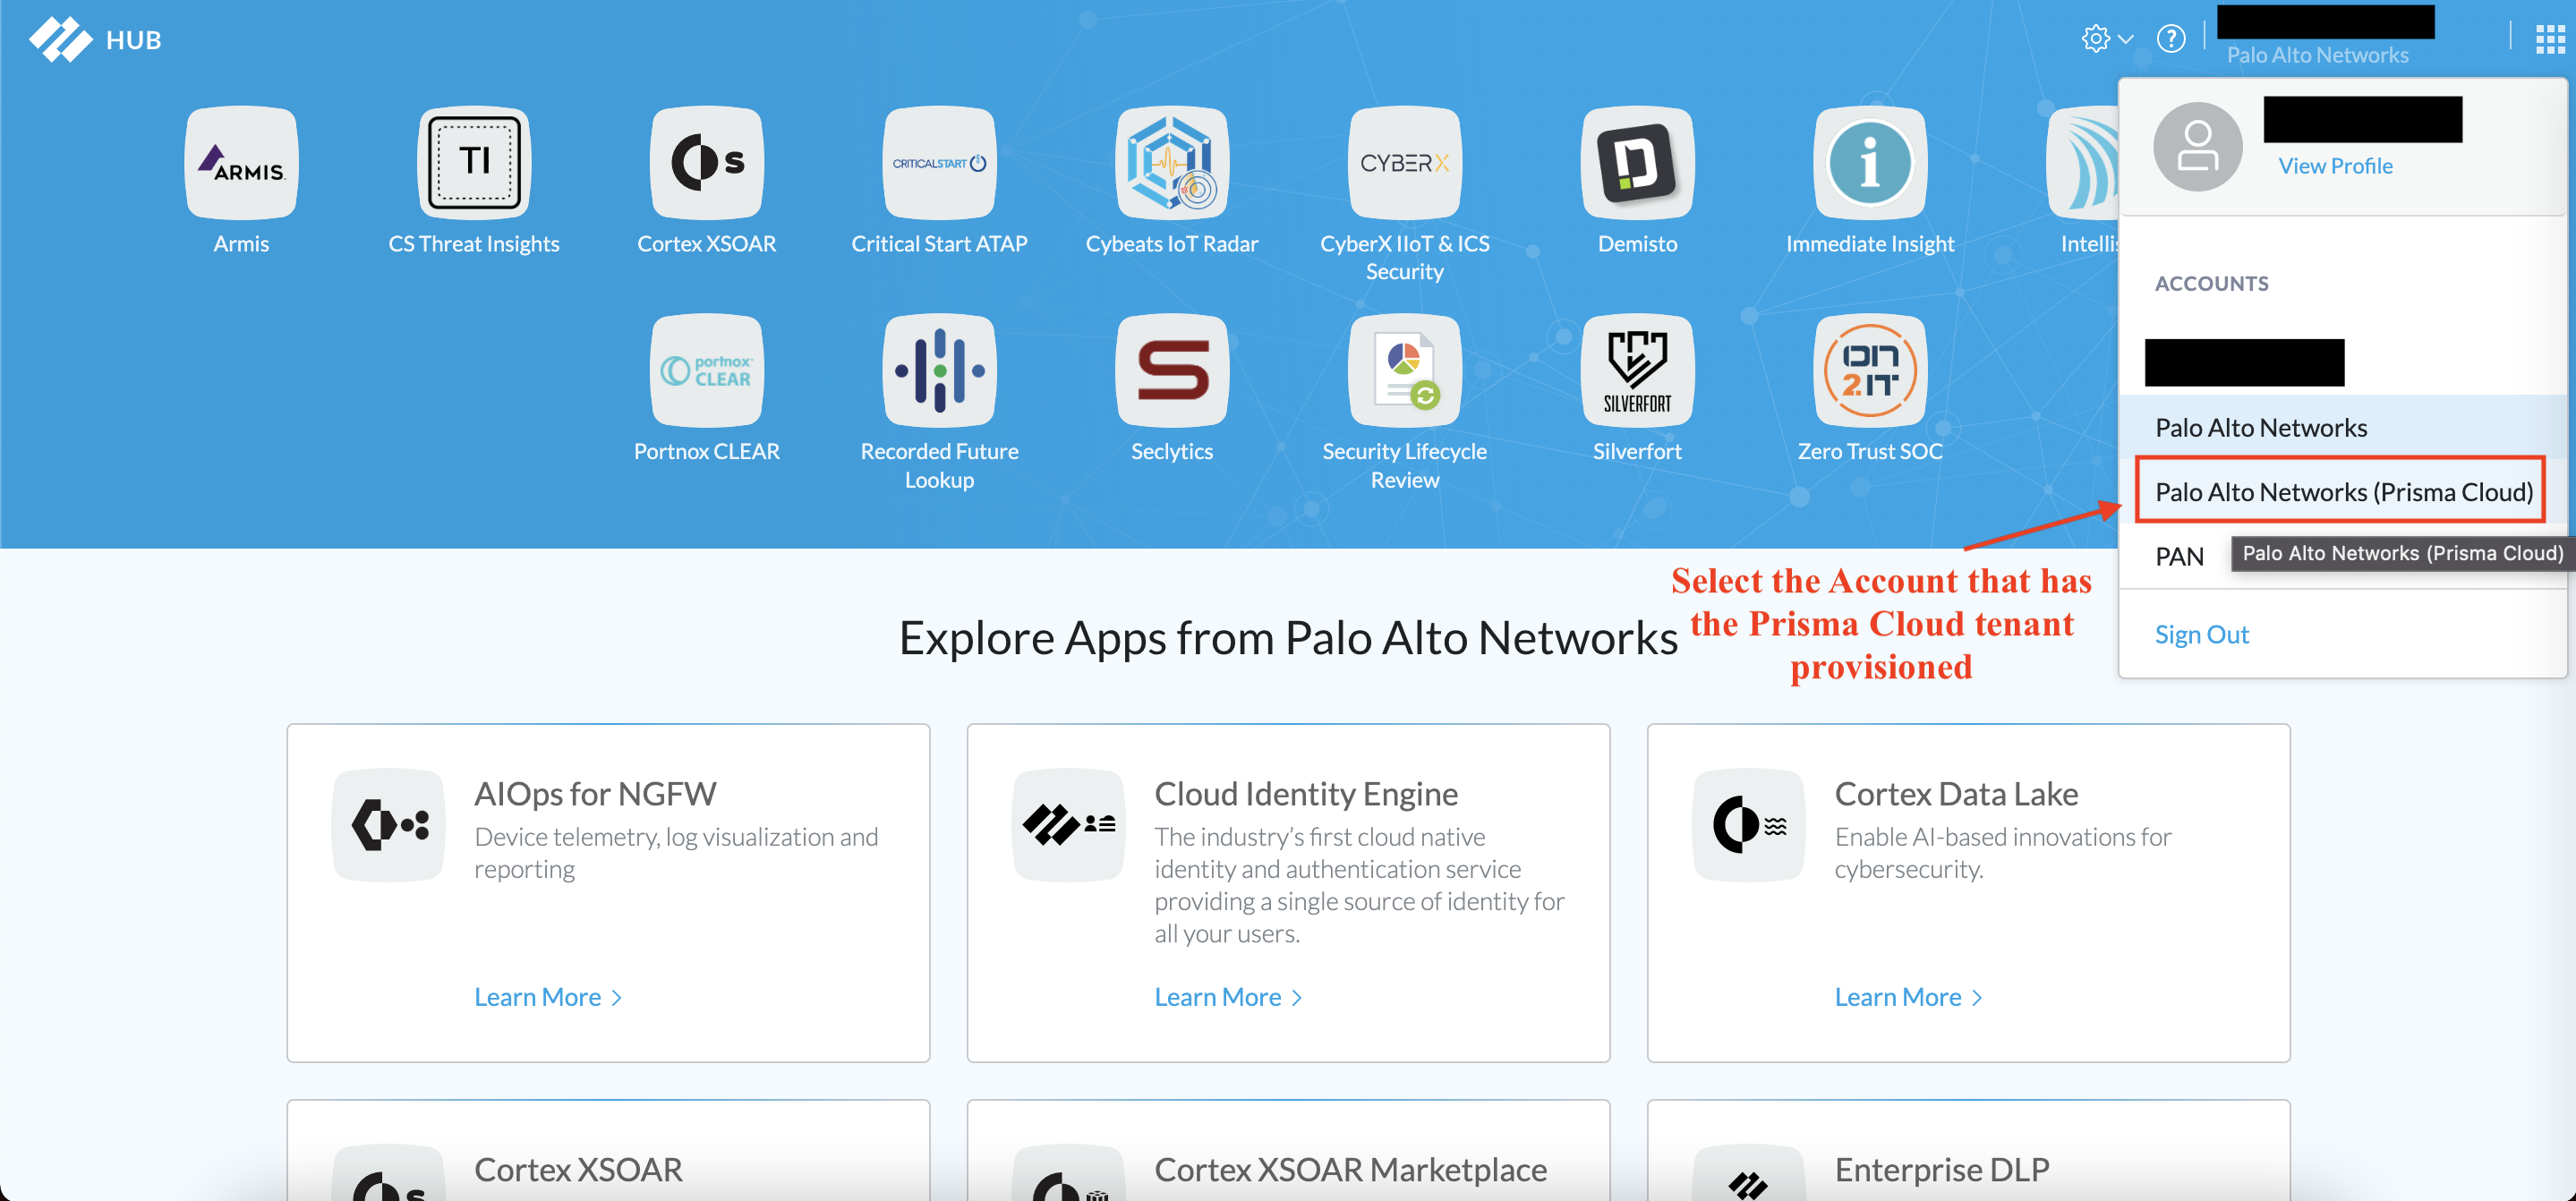This screenshot has height=1201, width=2576.
Task: Select Palo Alto Networks (Prisma Cloud) account
Action: [x=2342, y=491]
